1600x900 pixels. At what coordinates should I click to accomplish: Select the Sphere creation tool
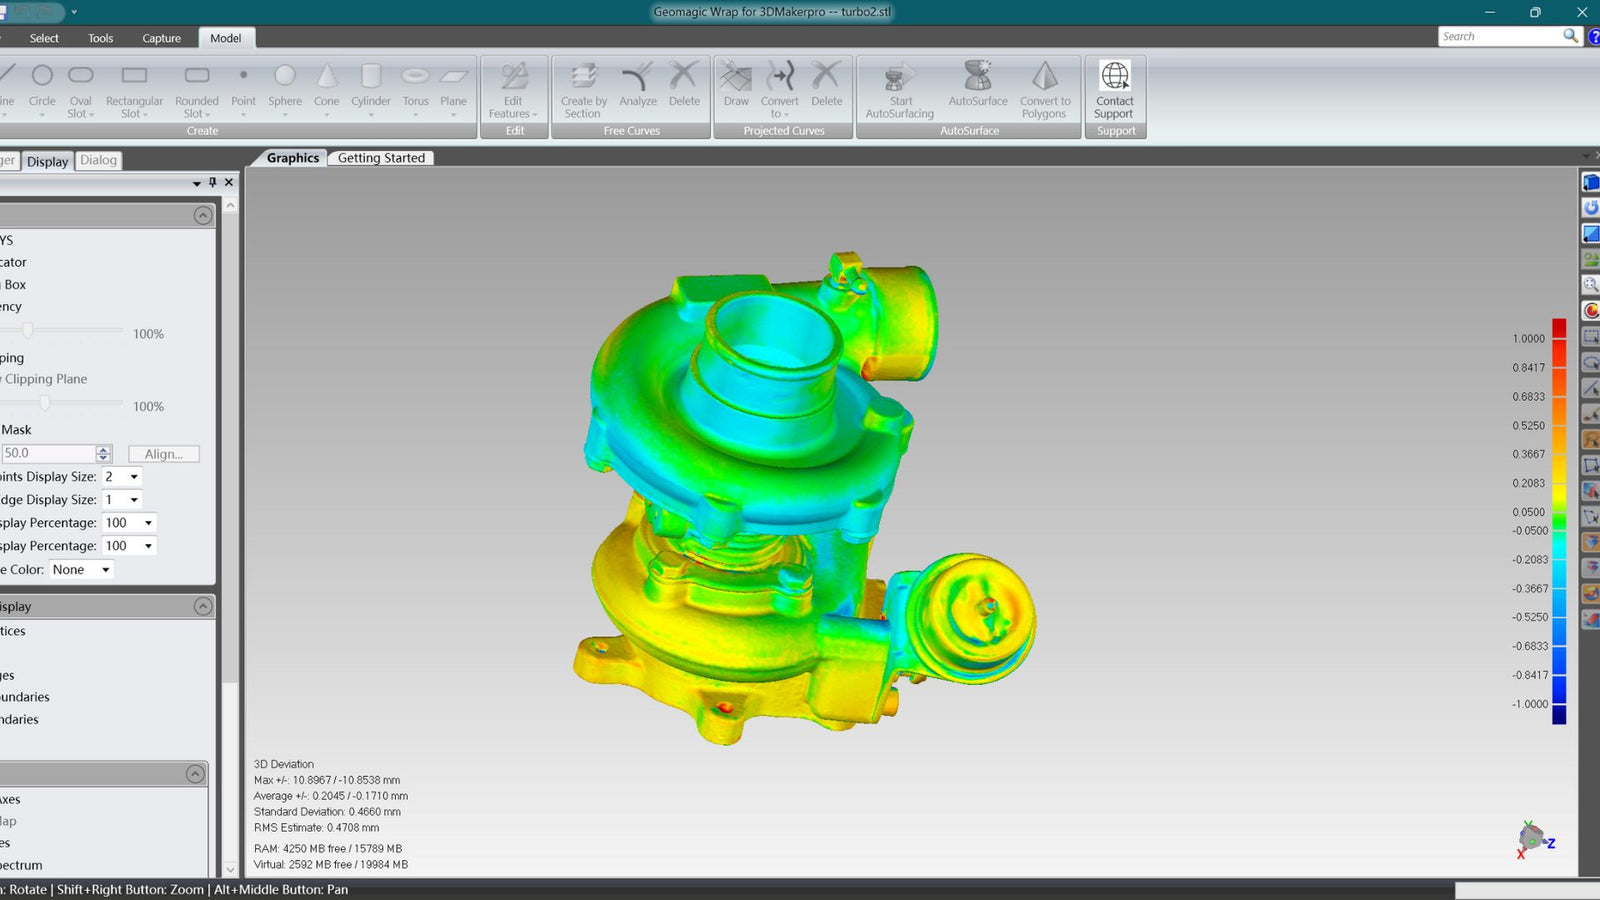pyautogui.click(x=284, y=85)
